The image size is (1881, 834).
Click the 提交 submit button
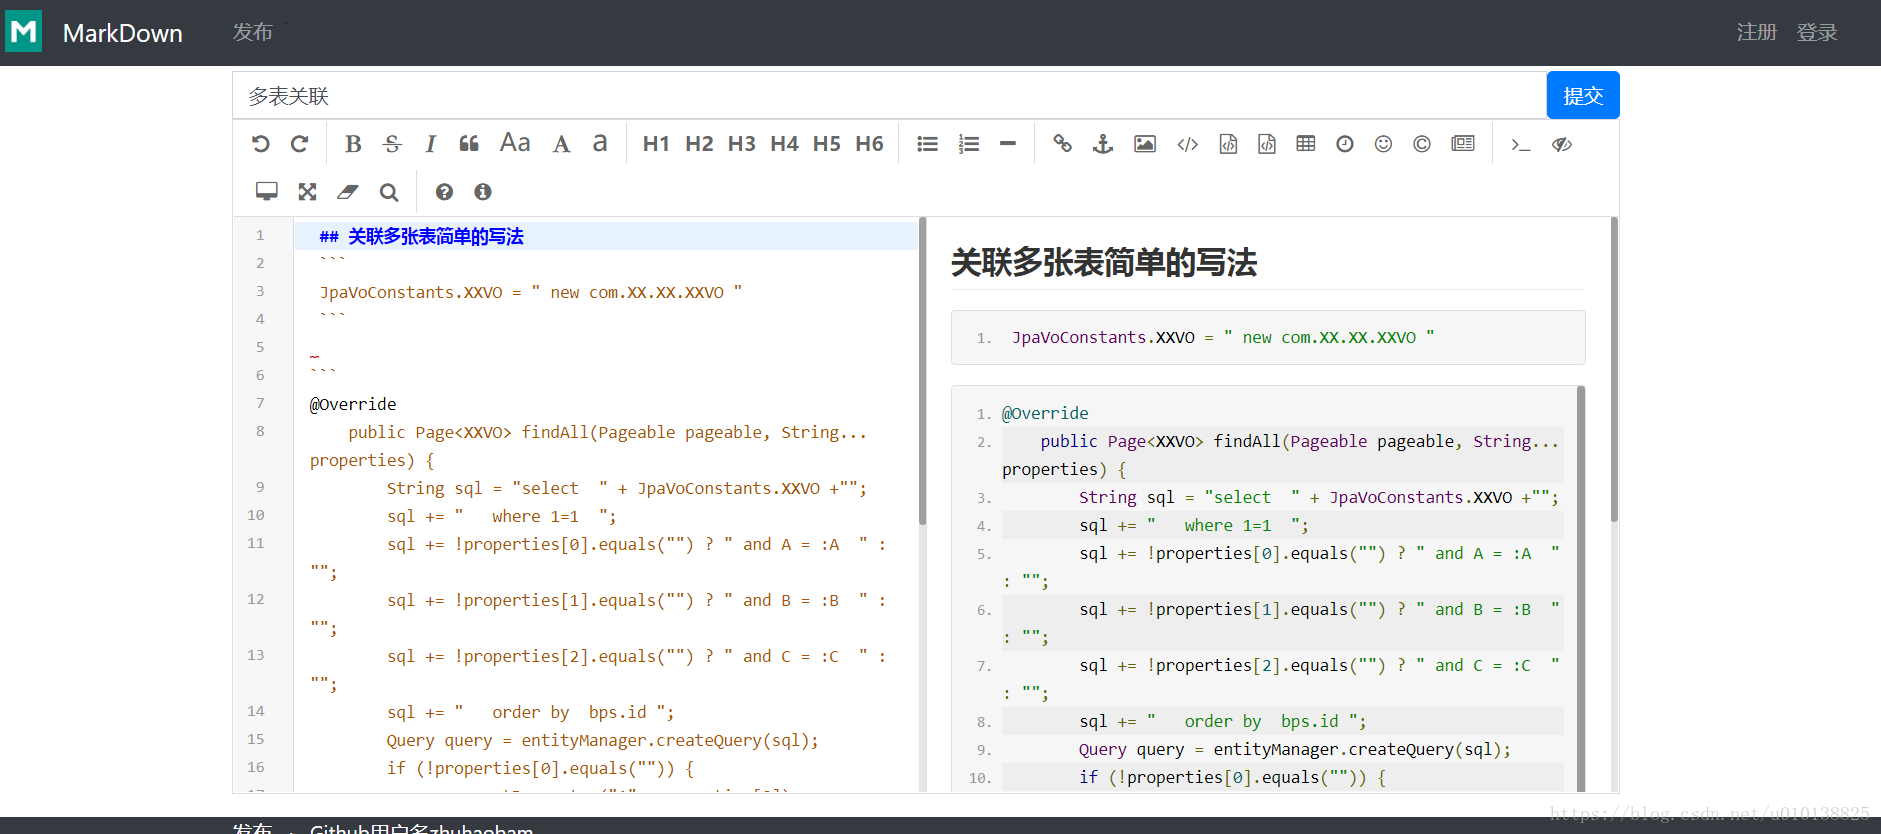1583,95
